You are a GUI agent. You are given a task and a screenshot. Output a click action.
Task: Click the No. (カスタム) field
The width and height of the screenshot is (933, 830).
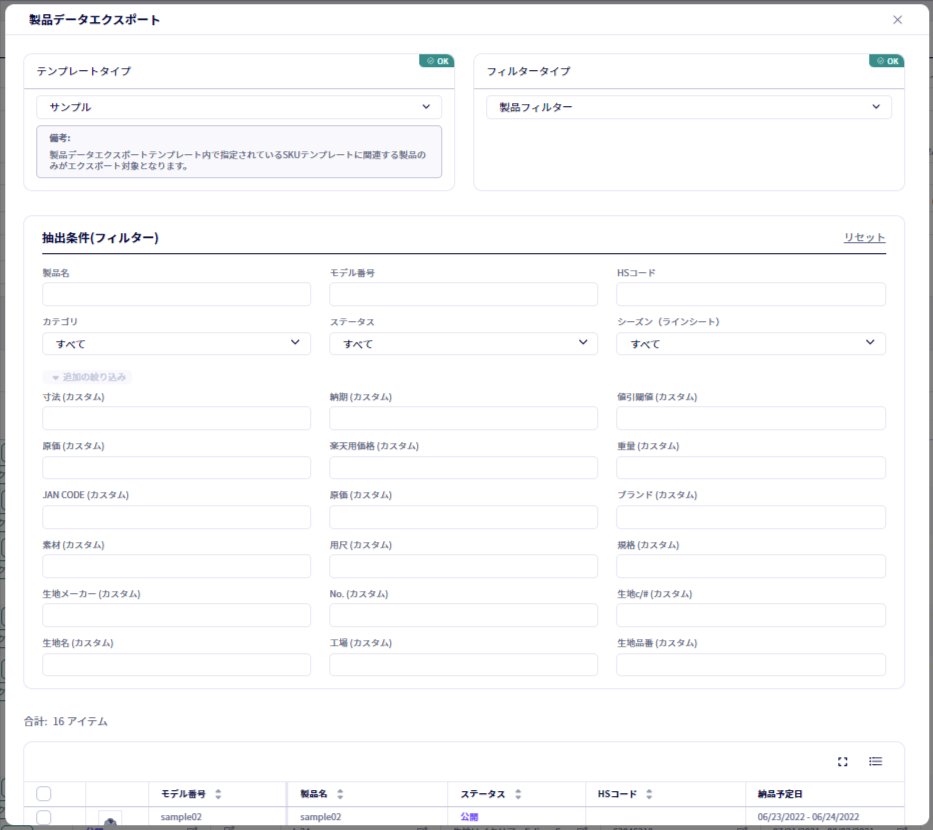coord(464,615)
